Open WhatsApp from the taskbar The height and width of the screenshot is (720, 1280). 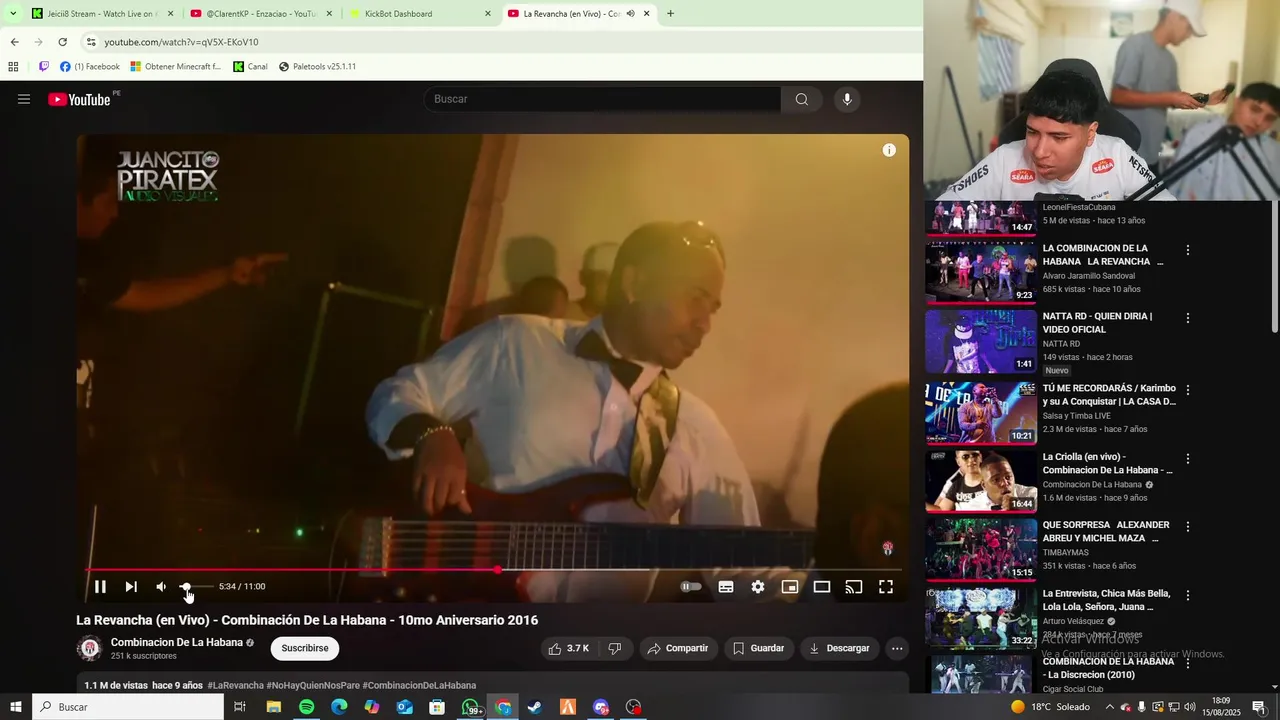(470, 707)
